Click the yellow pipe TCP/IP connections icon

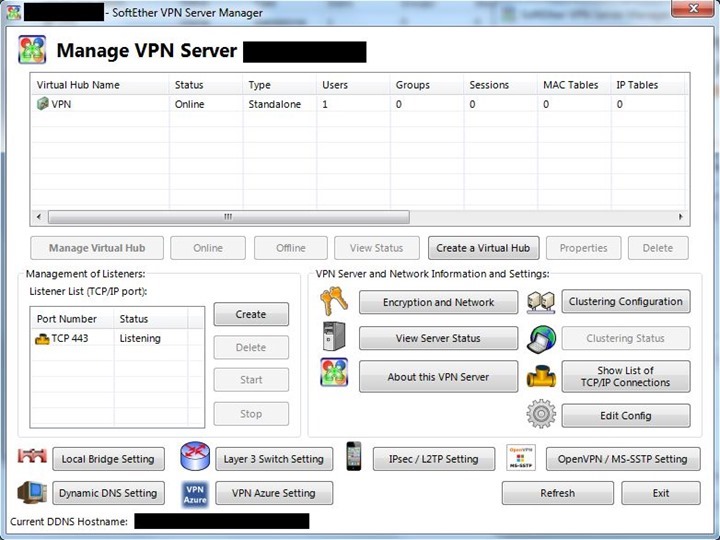541,377
